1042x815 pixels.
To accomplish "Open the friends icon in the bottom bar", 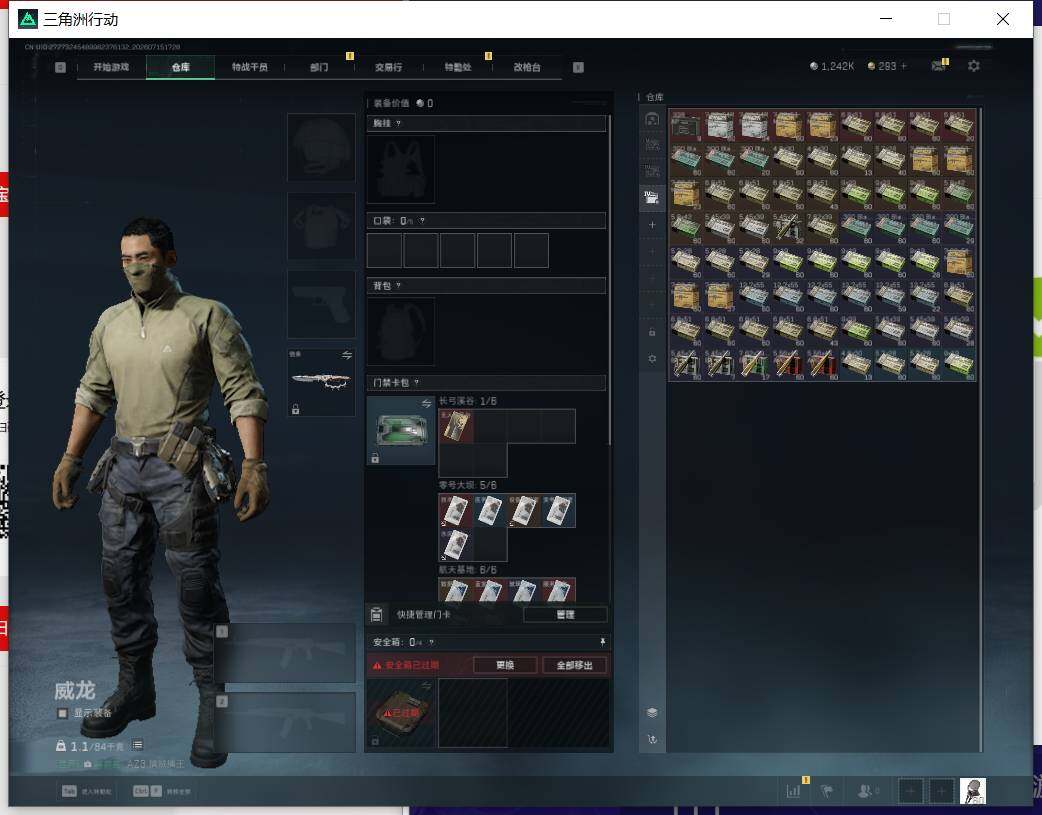I will [x=865, y=791].
